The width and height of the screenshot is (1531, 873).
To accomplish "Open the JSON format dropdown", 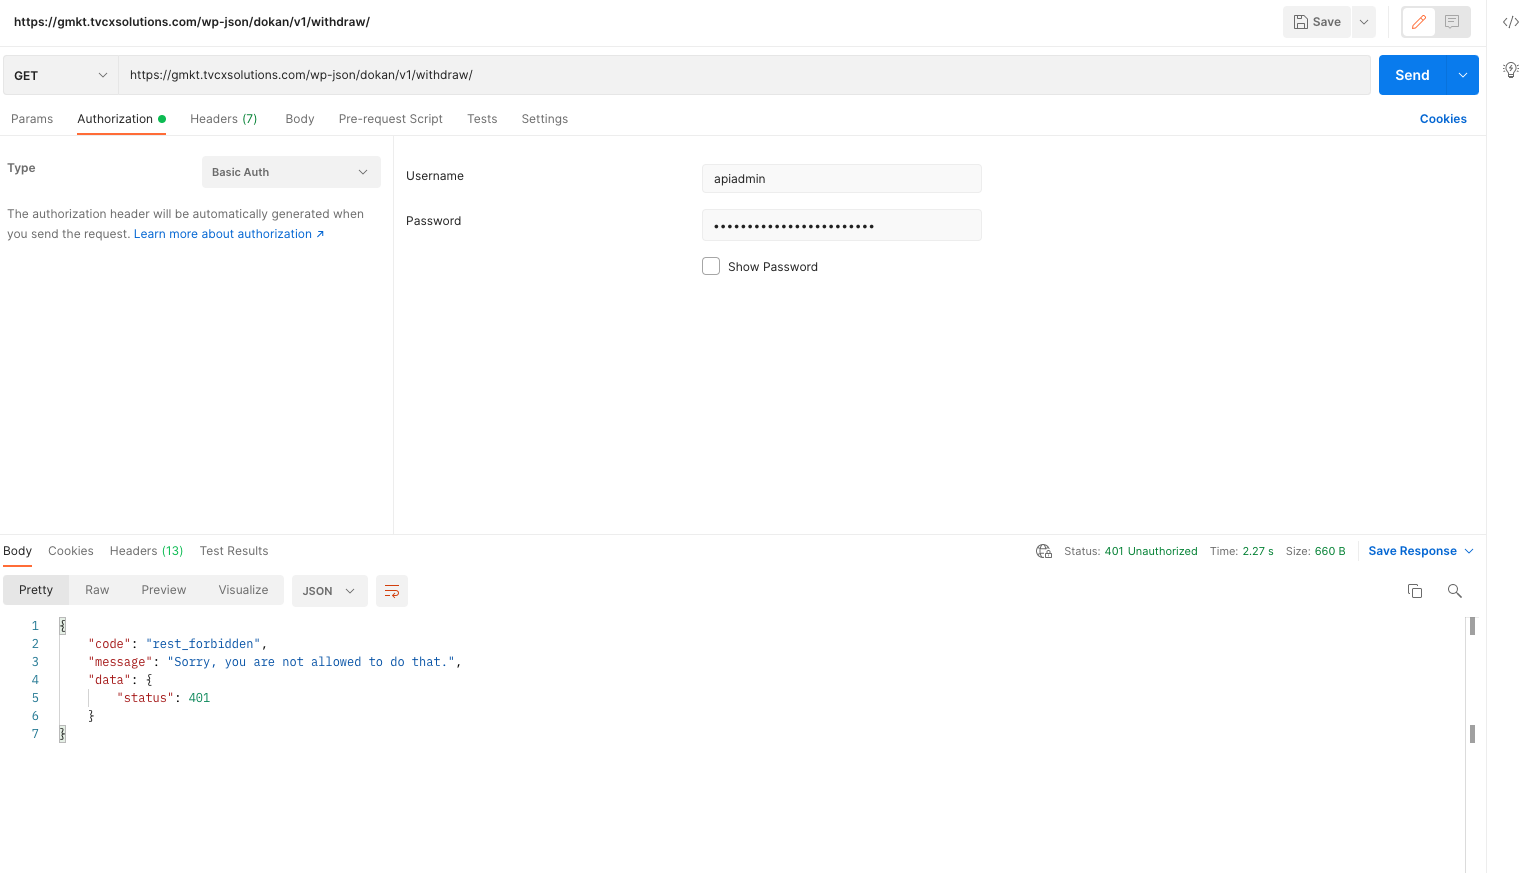I will (x=330, y=591).
